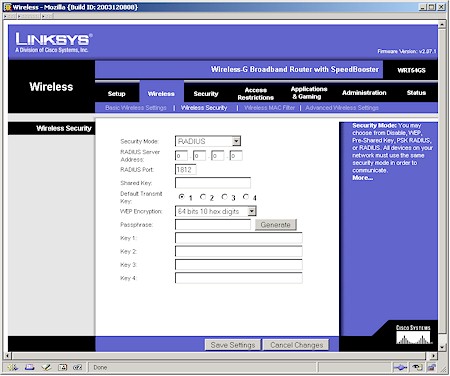Open the Administration tab

pyautogui.click(x=364, y=93)
